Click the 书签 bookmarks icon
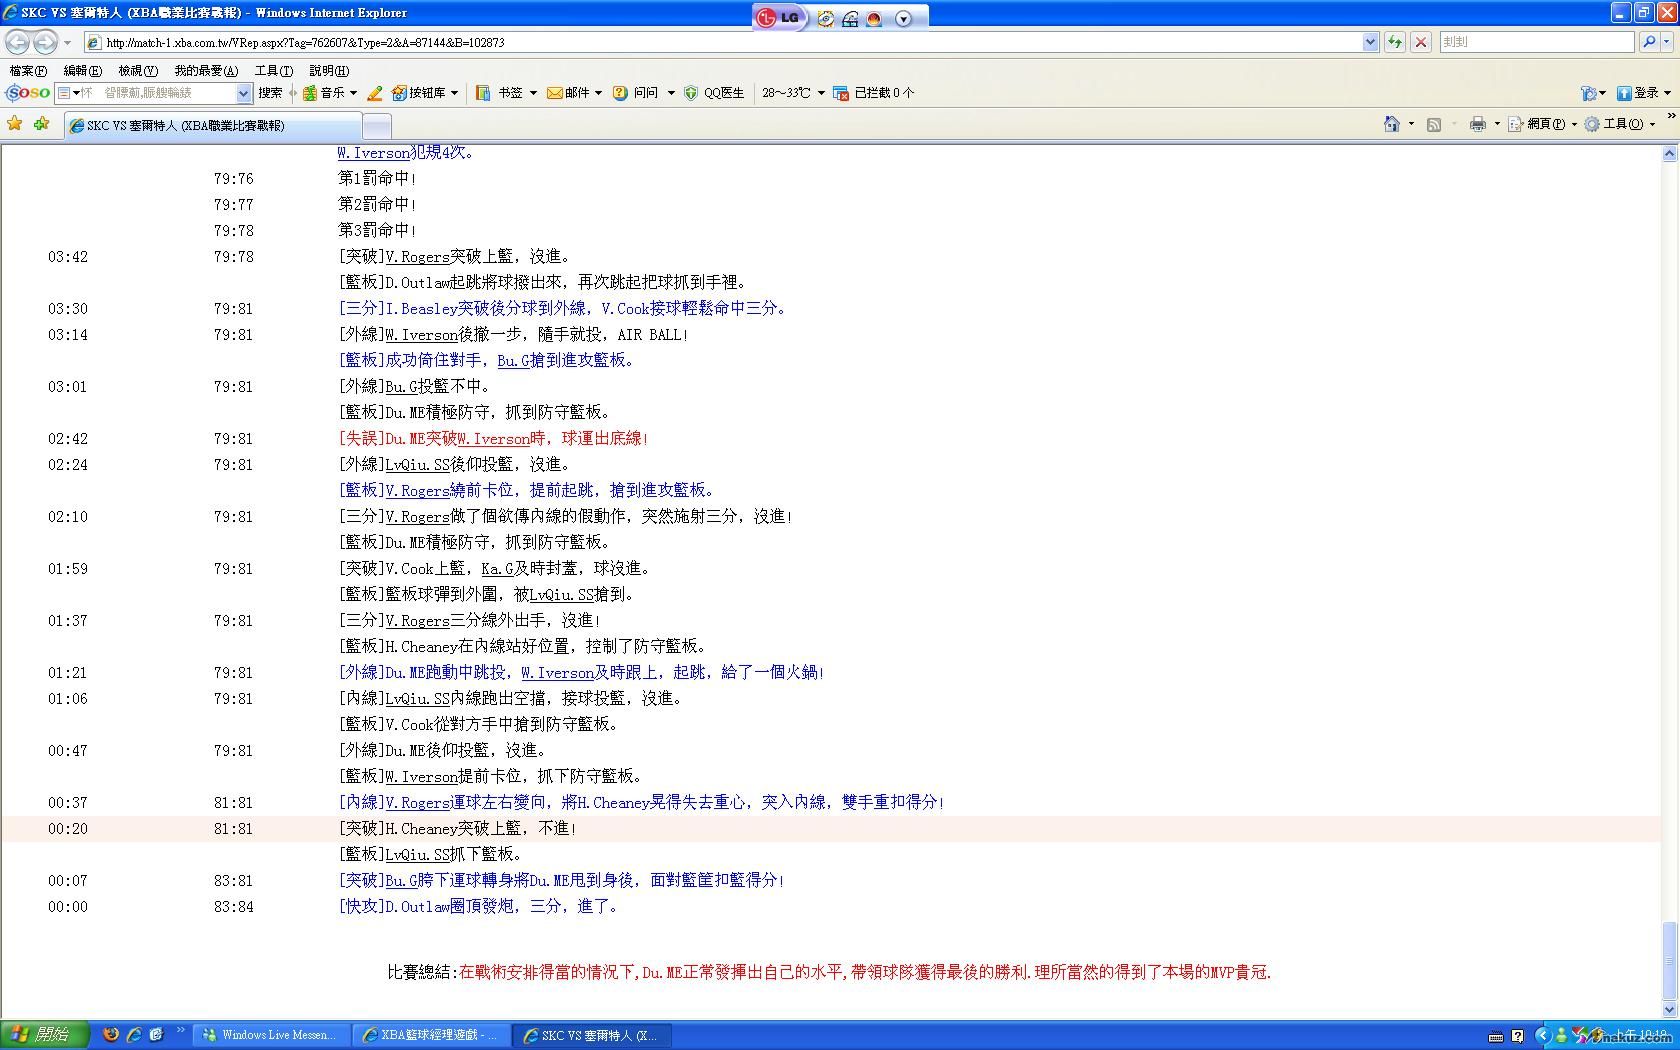Image resolution: width=1680 pixels, height=1050 pixels. pyautogui.click(x=483, y=93)
